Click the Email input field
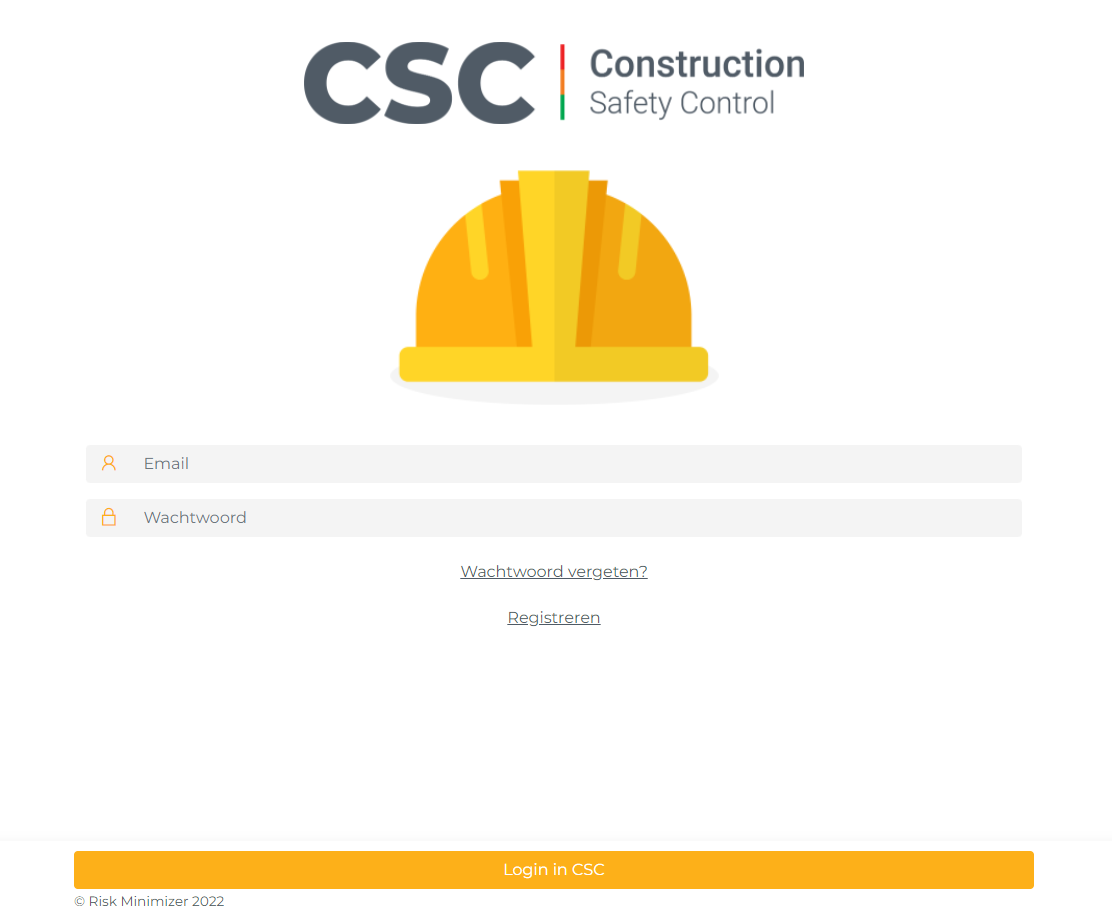The width and height of the screenshot is (1112, 917). [553, 464]
